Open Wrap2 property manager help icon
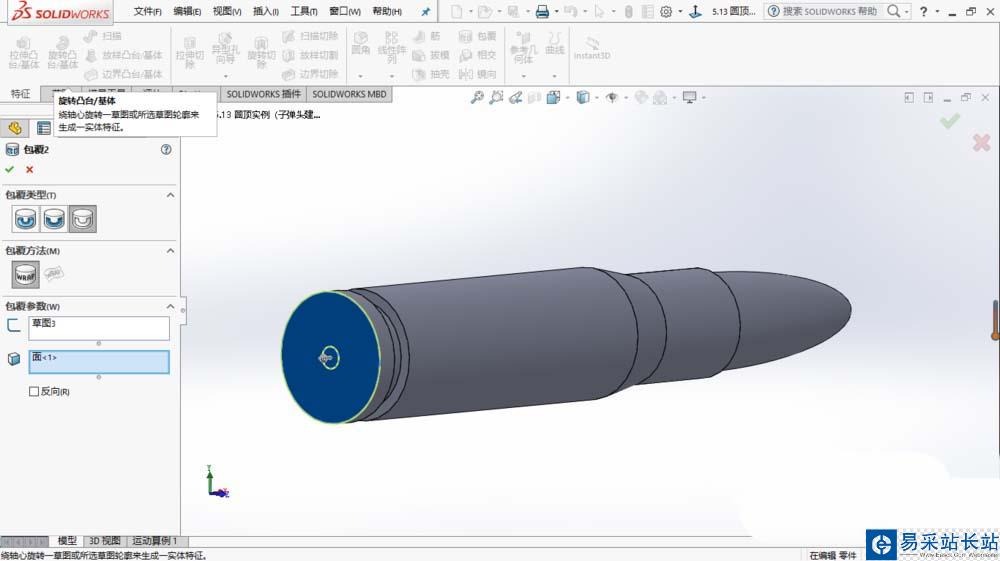Screen dimensions: 1000x561 (166, 149)
